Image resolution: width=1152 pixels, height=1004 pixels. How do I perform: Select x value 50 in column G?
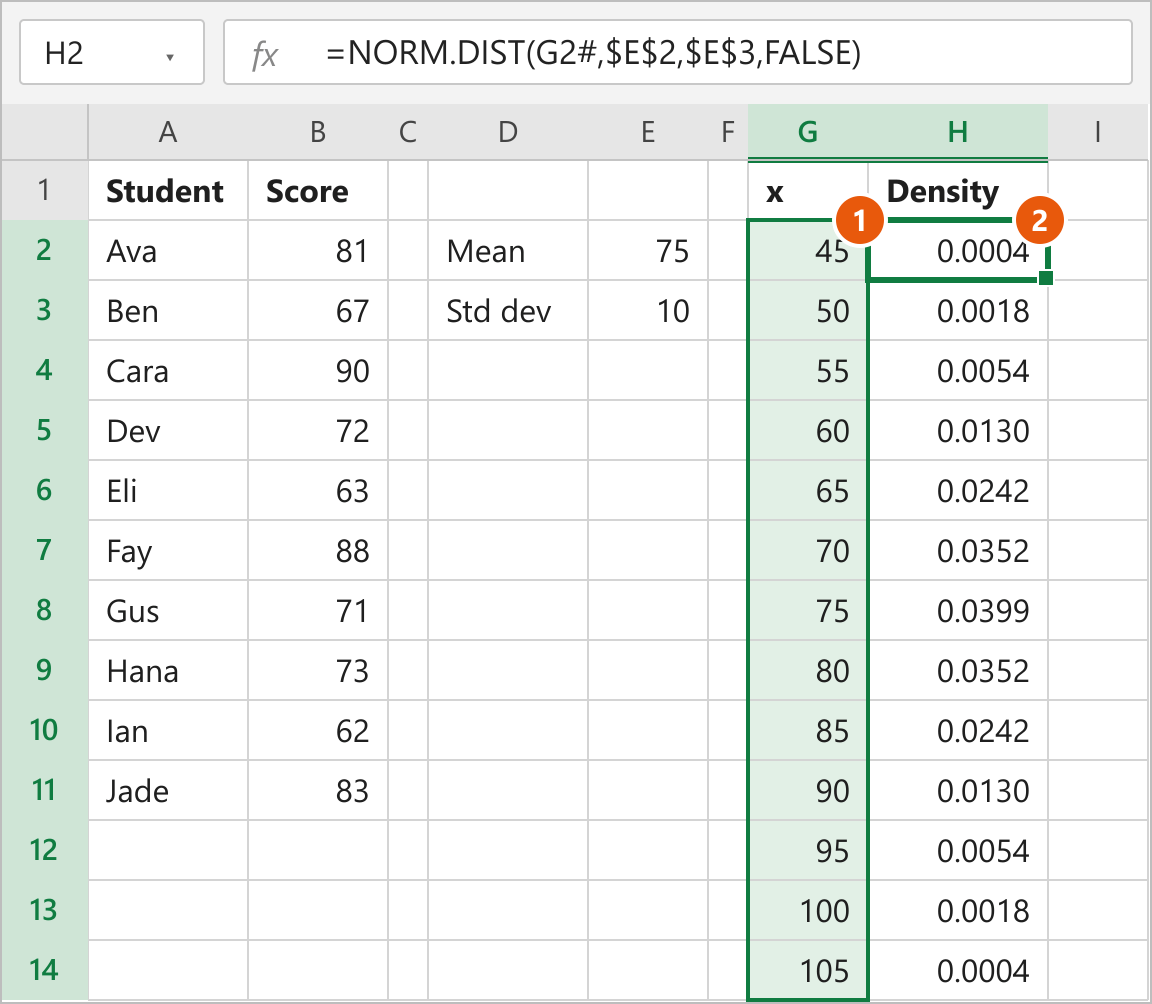coord(808,311)
